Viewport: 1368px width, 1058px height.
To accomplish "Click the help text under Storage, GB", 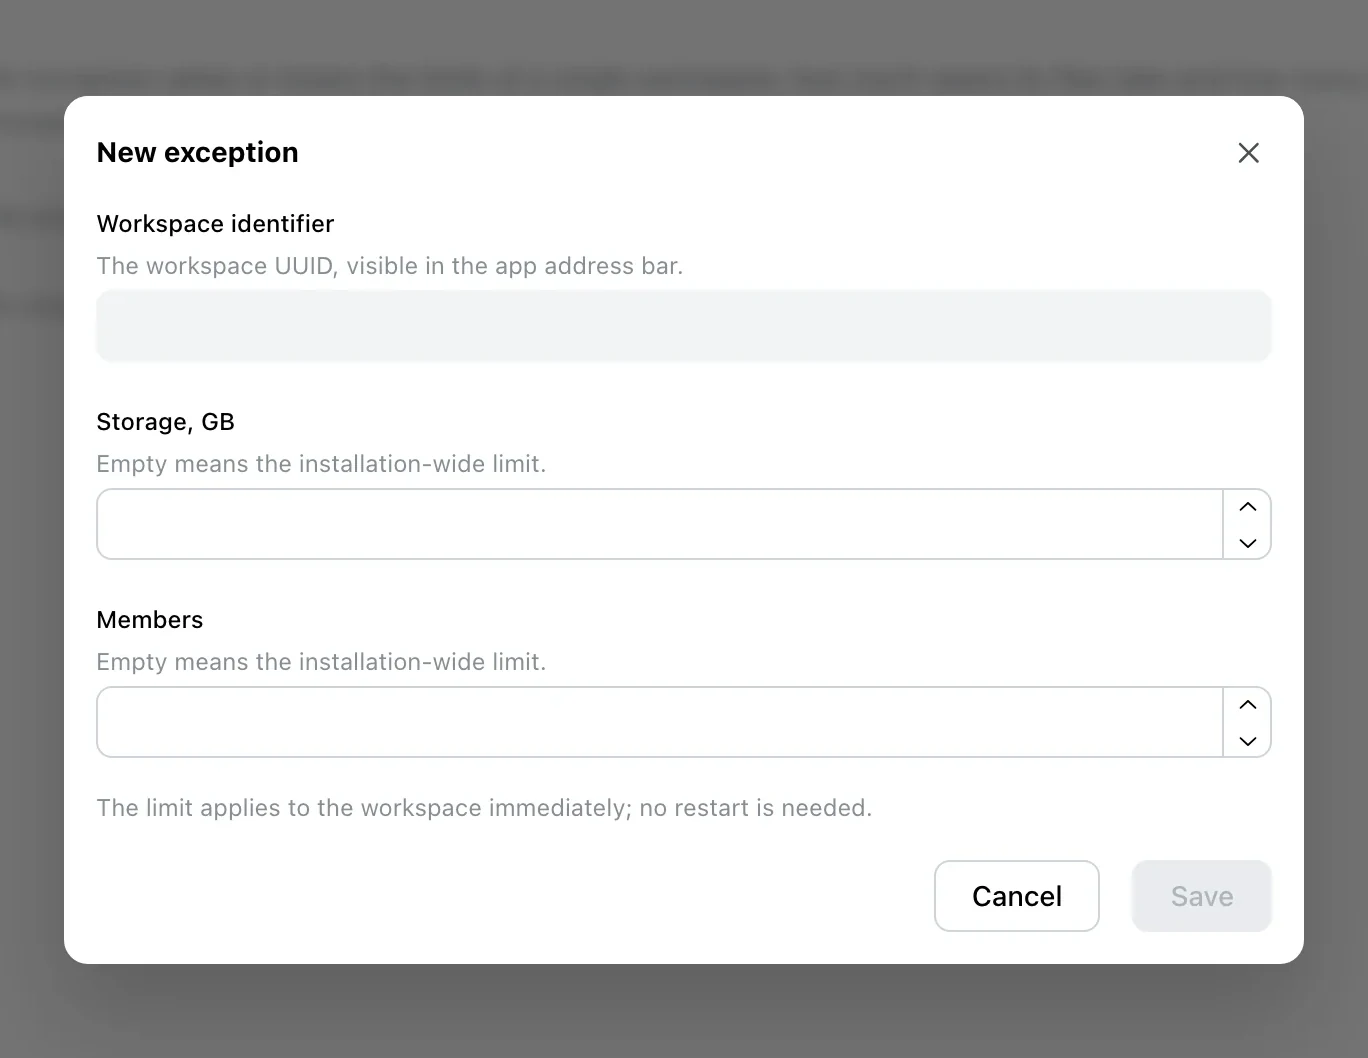I will tap(321, 464).
